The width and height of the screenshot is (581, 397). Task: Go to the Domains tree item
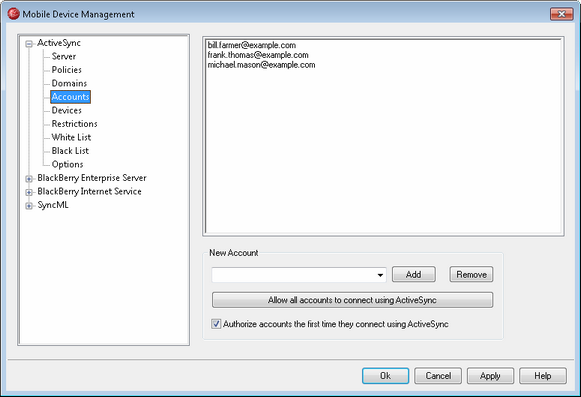69,83
